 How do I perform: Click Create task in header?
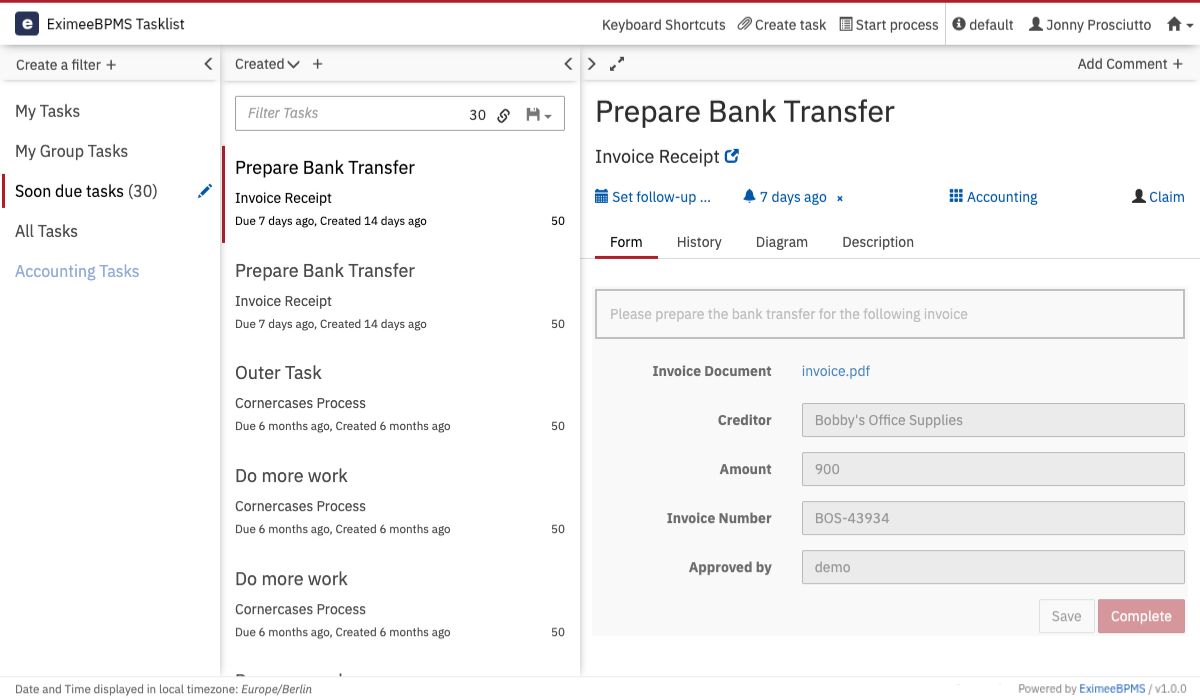(x=782, y=25)
